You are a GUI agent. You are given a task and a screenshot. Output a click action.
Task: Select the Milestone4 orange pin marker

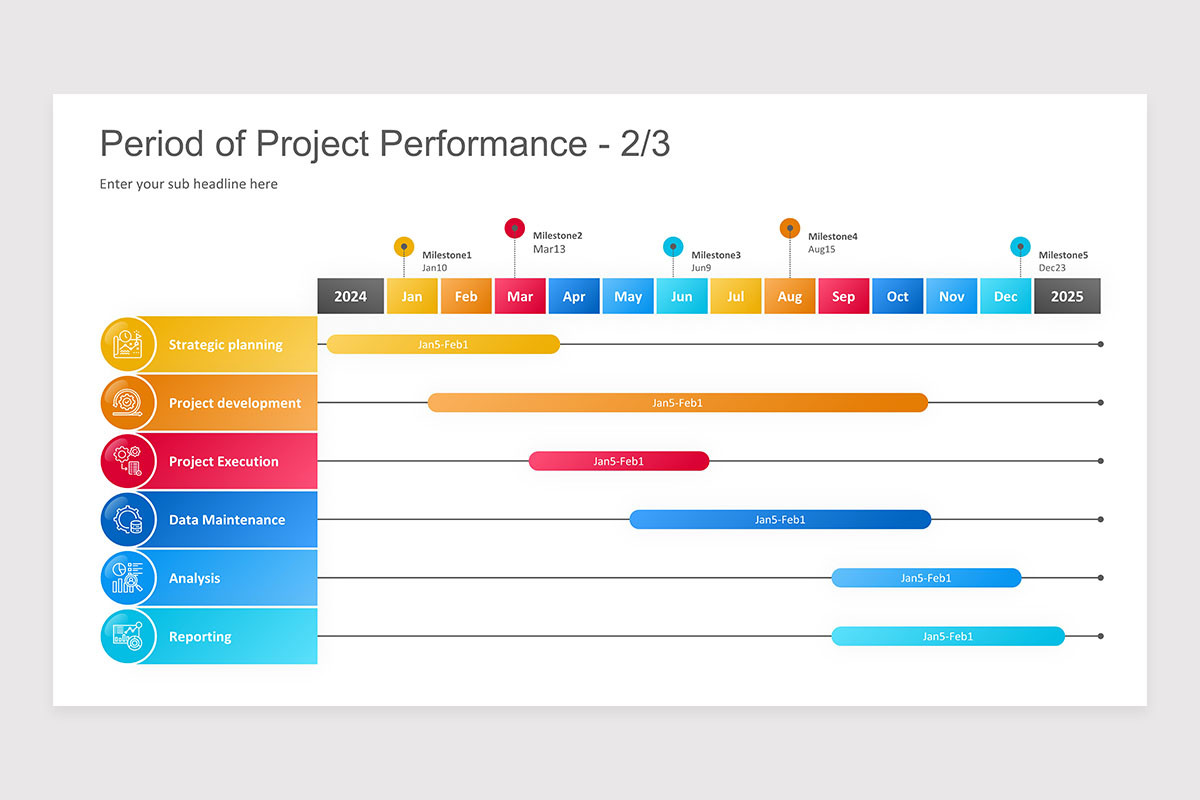pos(790,228)
